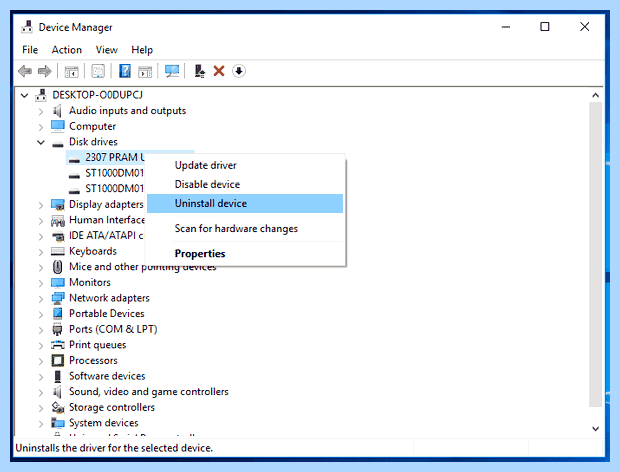Image resolution: width=620 pixels, height=472 pixels.
Task: Expand Sound, video and game controllers
Action: point(41,393)
